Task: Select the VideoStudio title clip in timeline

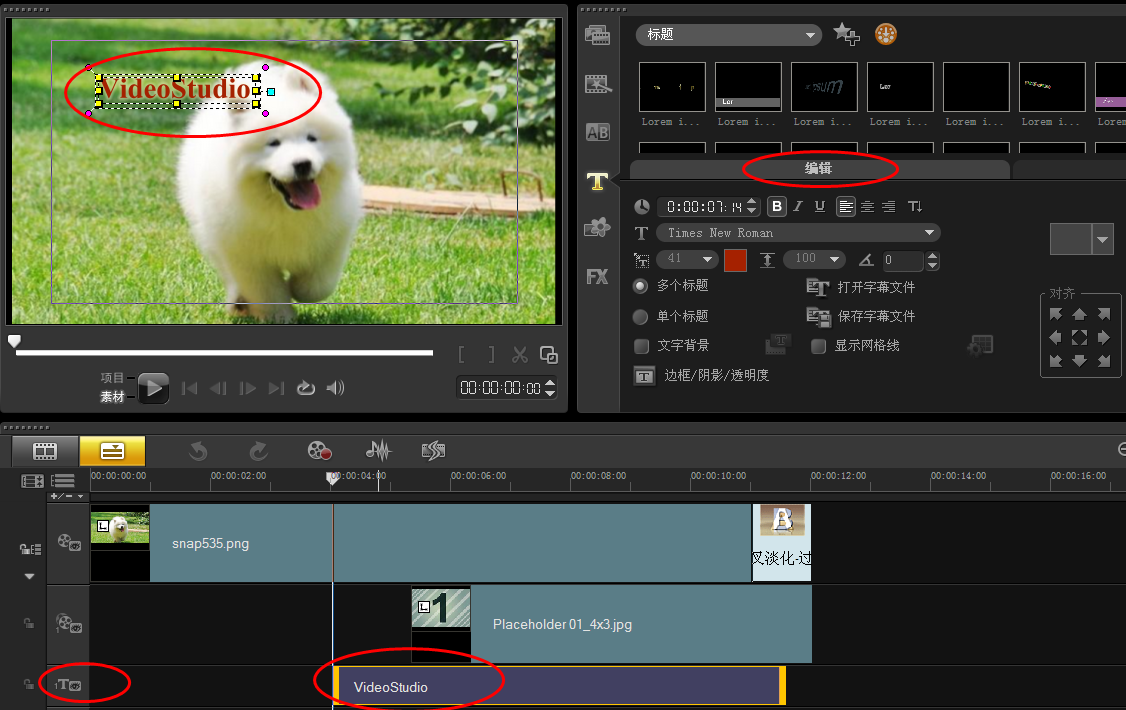Action: point(559,686)
